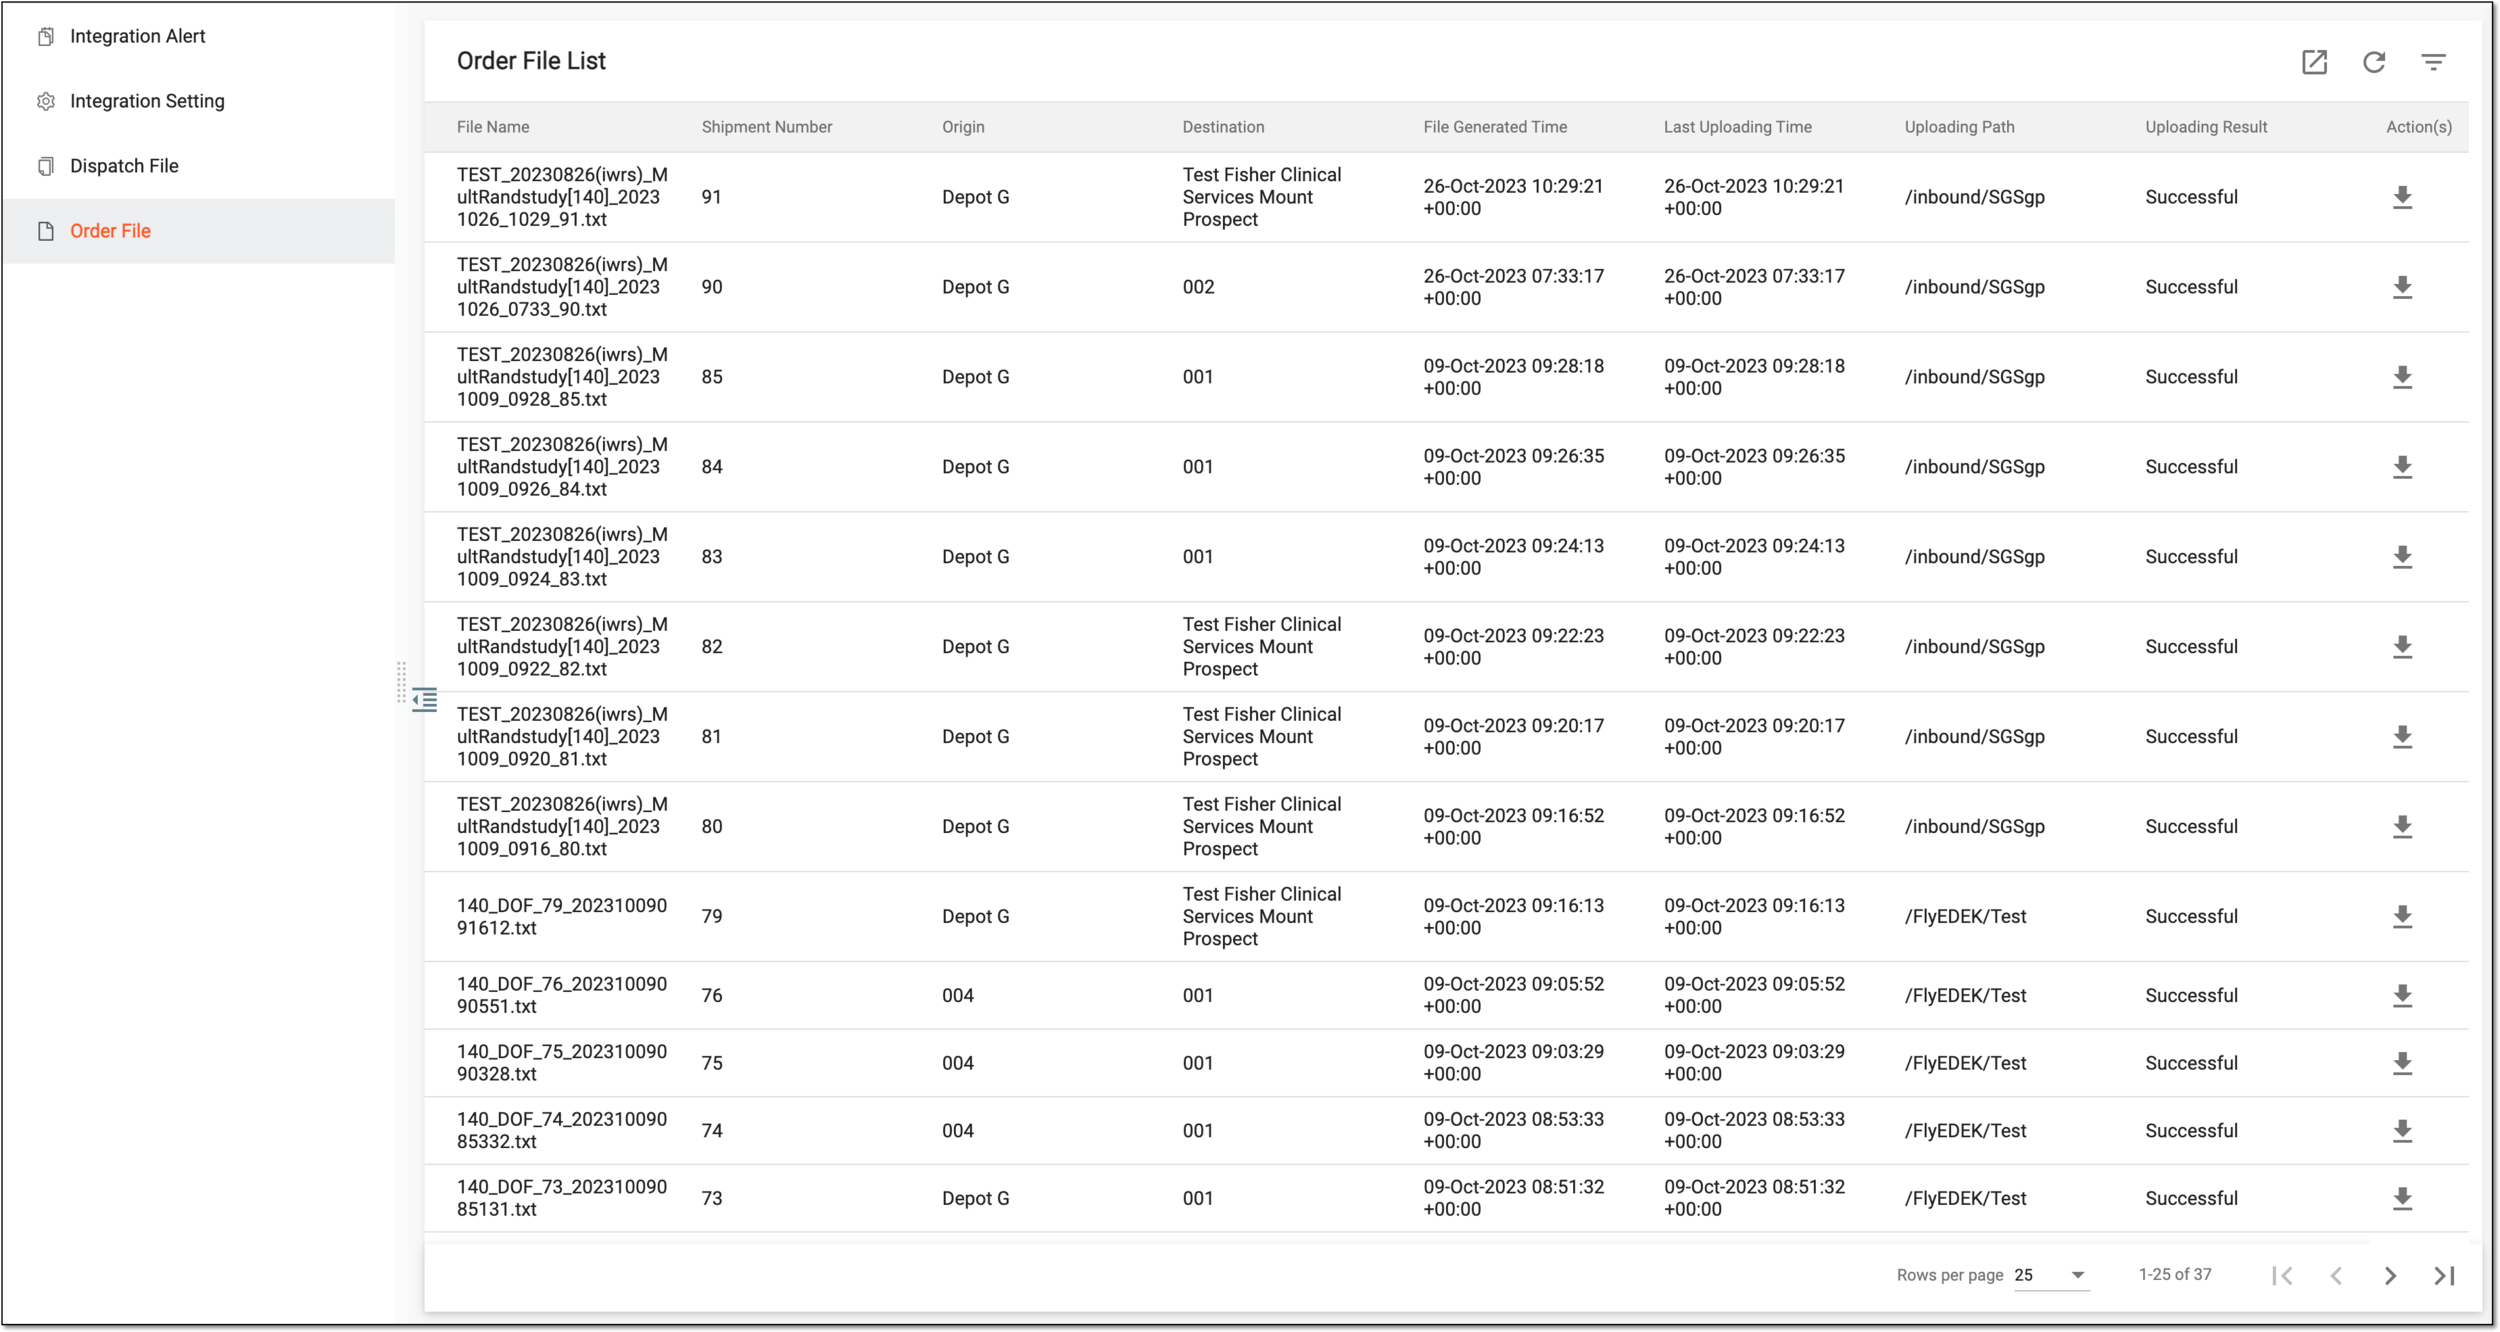This screenshot has width=2500, height=1332.
Task: Select file 140_DOF_76_20231009090551.txt
Action: 562,996
